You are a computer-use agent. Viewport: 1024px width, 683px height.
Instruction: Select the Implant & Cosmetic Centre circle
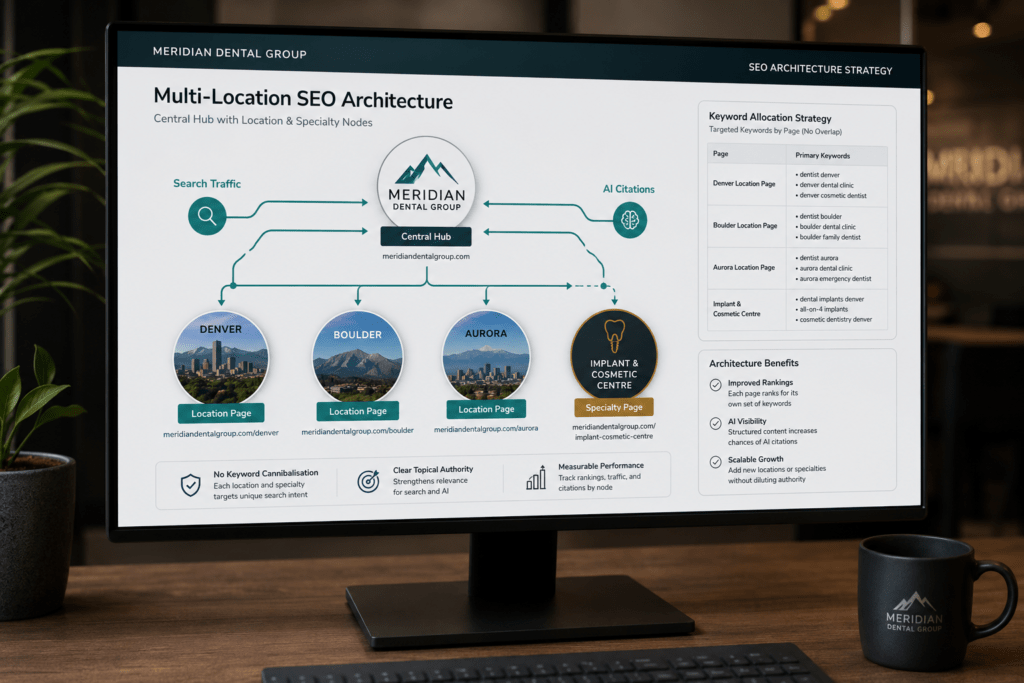(614, 353)
